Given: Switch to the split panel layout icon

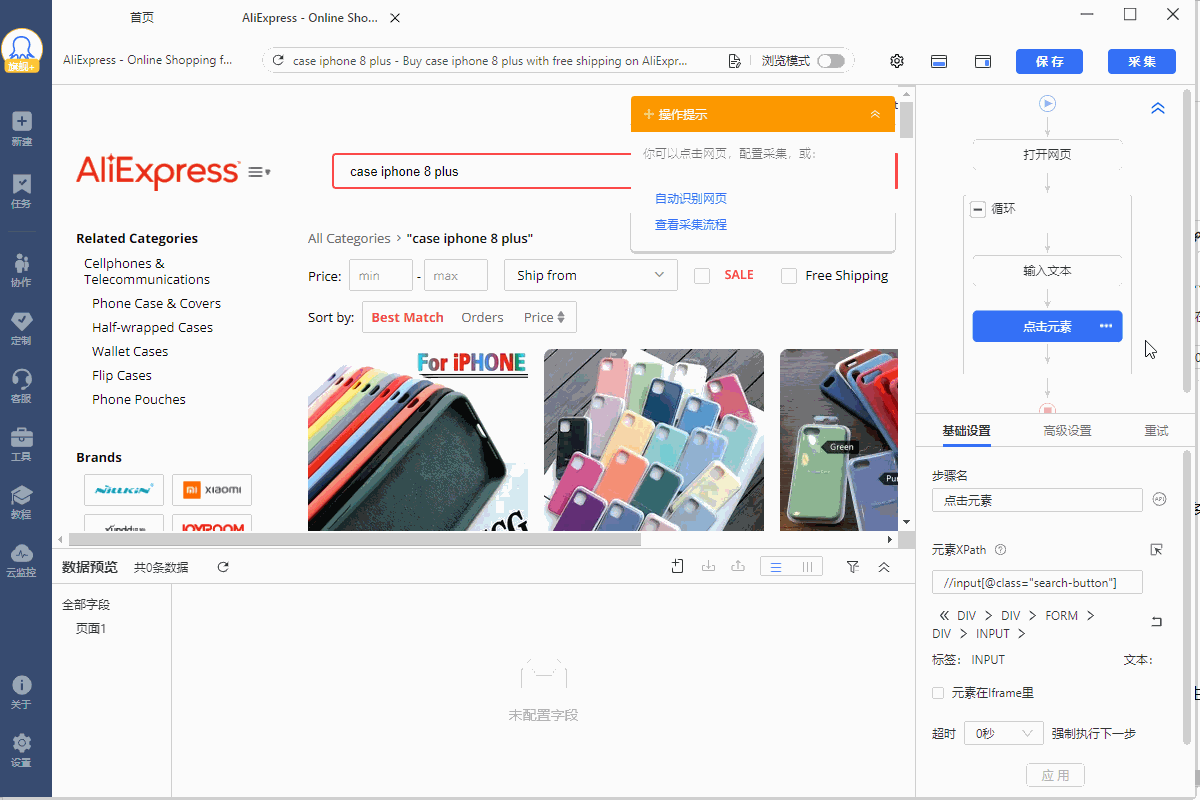Looking at the screenshot, I should [x=983, y=61].
